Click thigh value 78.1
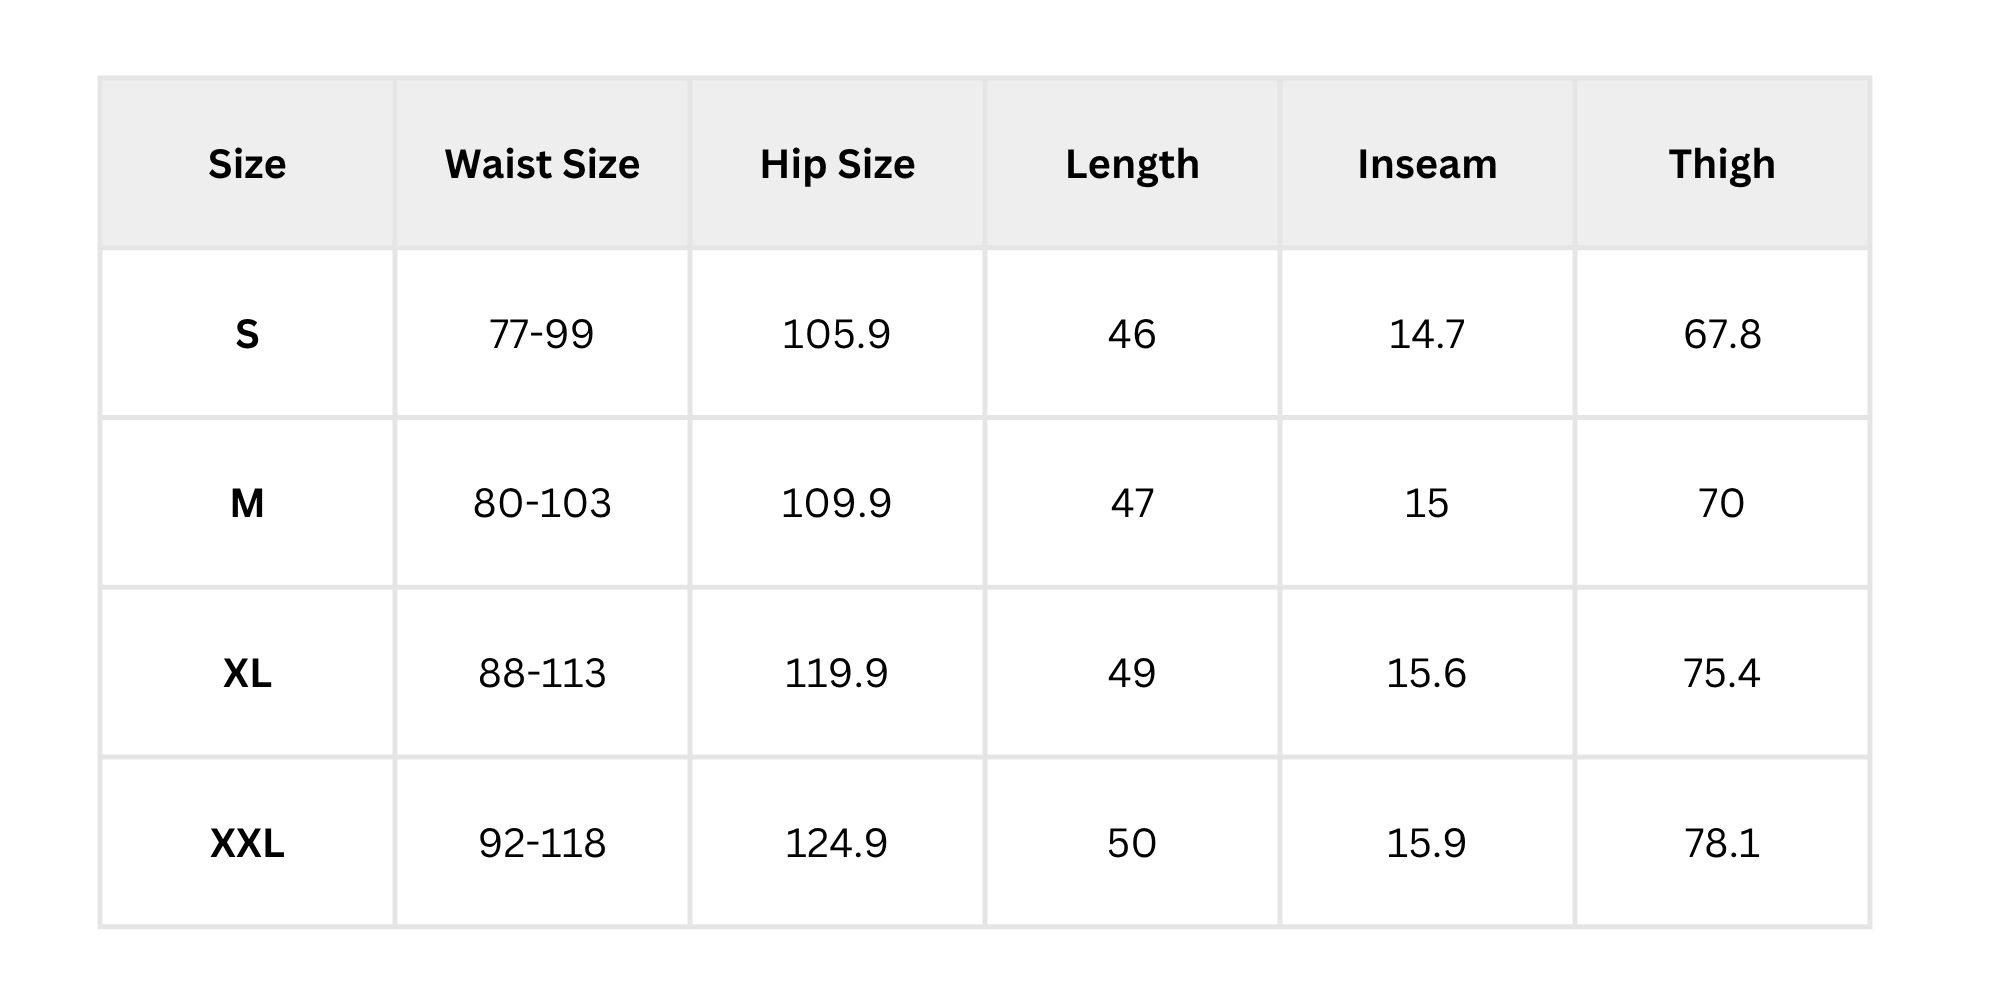The image size is (2000, 1000). [1722, 843]
